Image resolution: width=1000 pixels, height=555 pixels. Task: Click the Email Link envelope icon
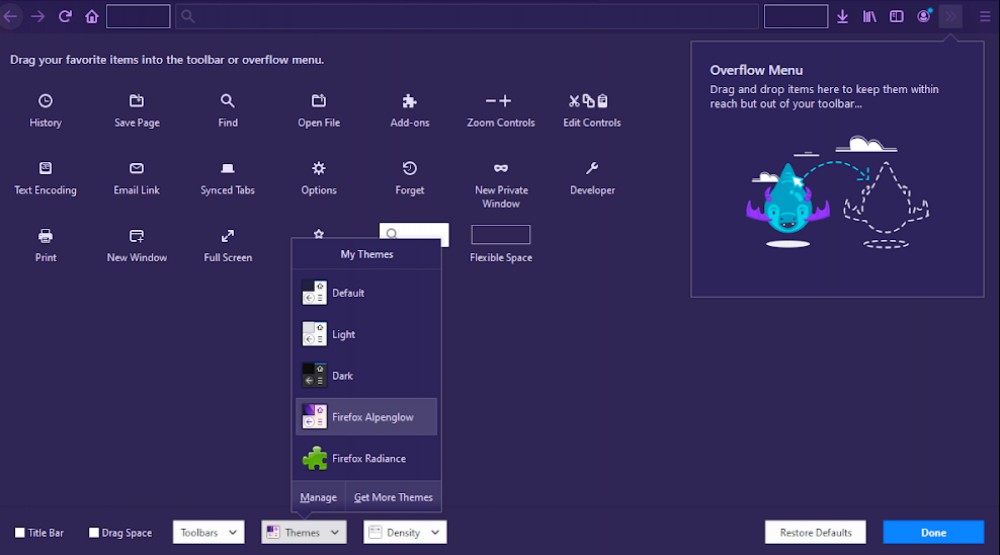click(x=136, y=168)
